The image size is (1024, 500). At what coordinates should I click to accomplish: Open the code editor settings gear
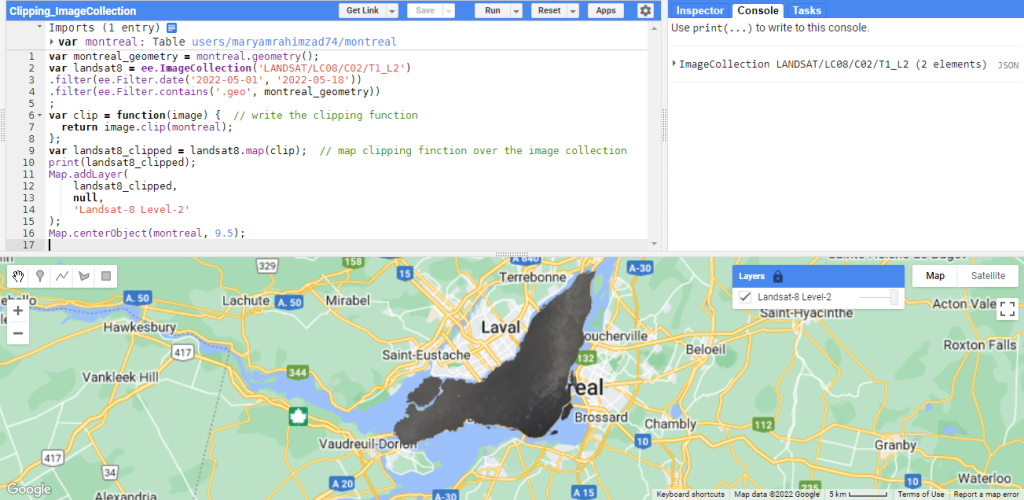[645, 10]
